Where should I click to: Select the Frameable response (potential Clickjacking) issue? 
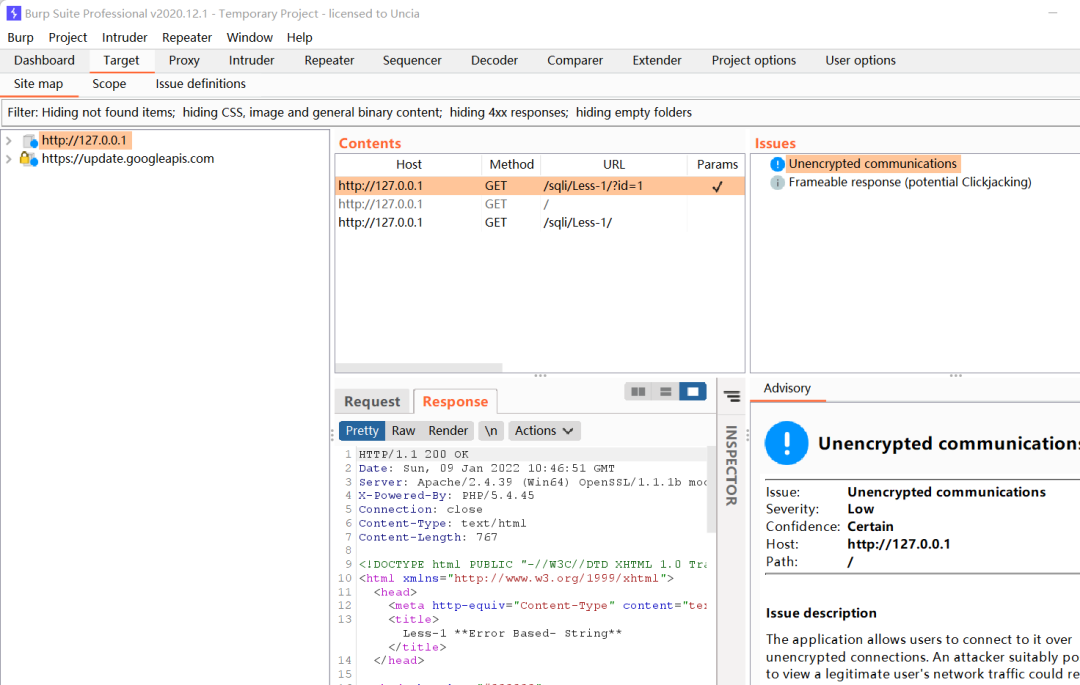coord(910,182)
